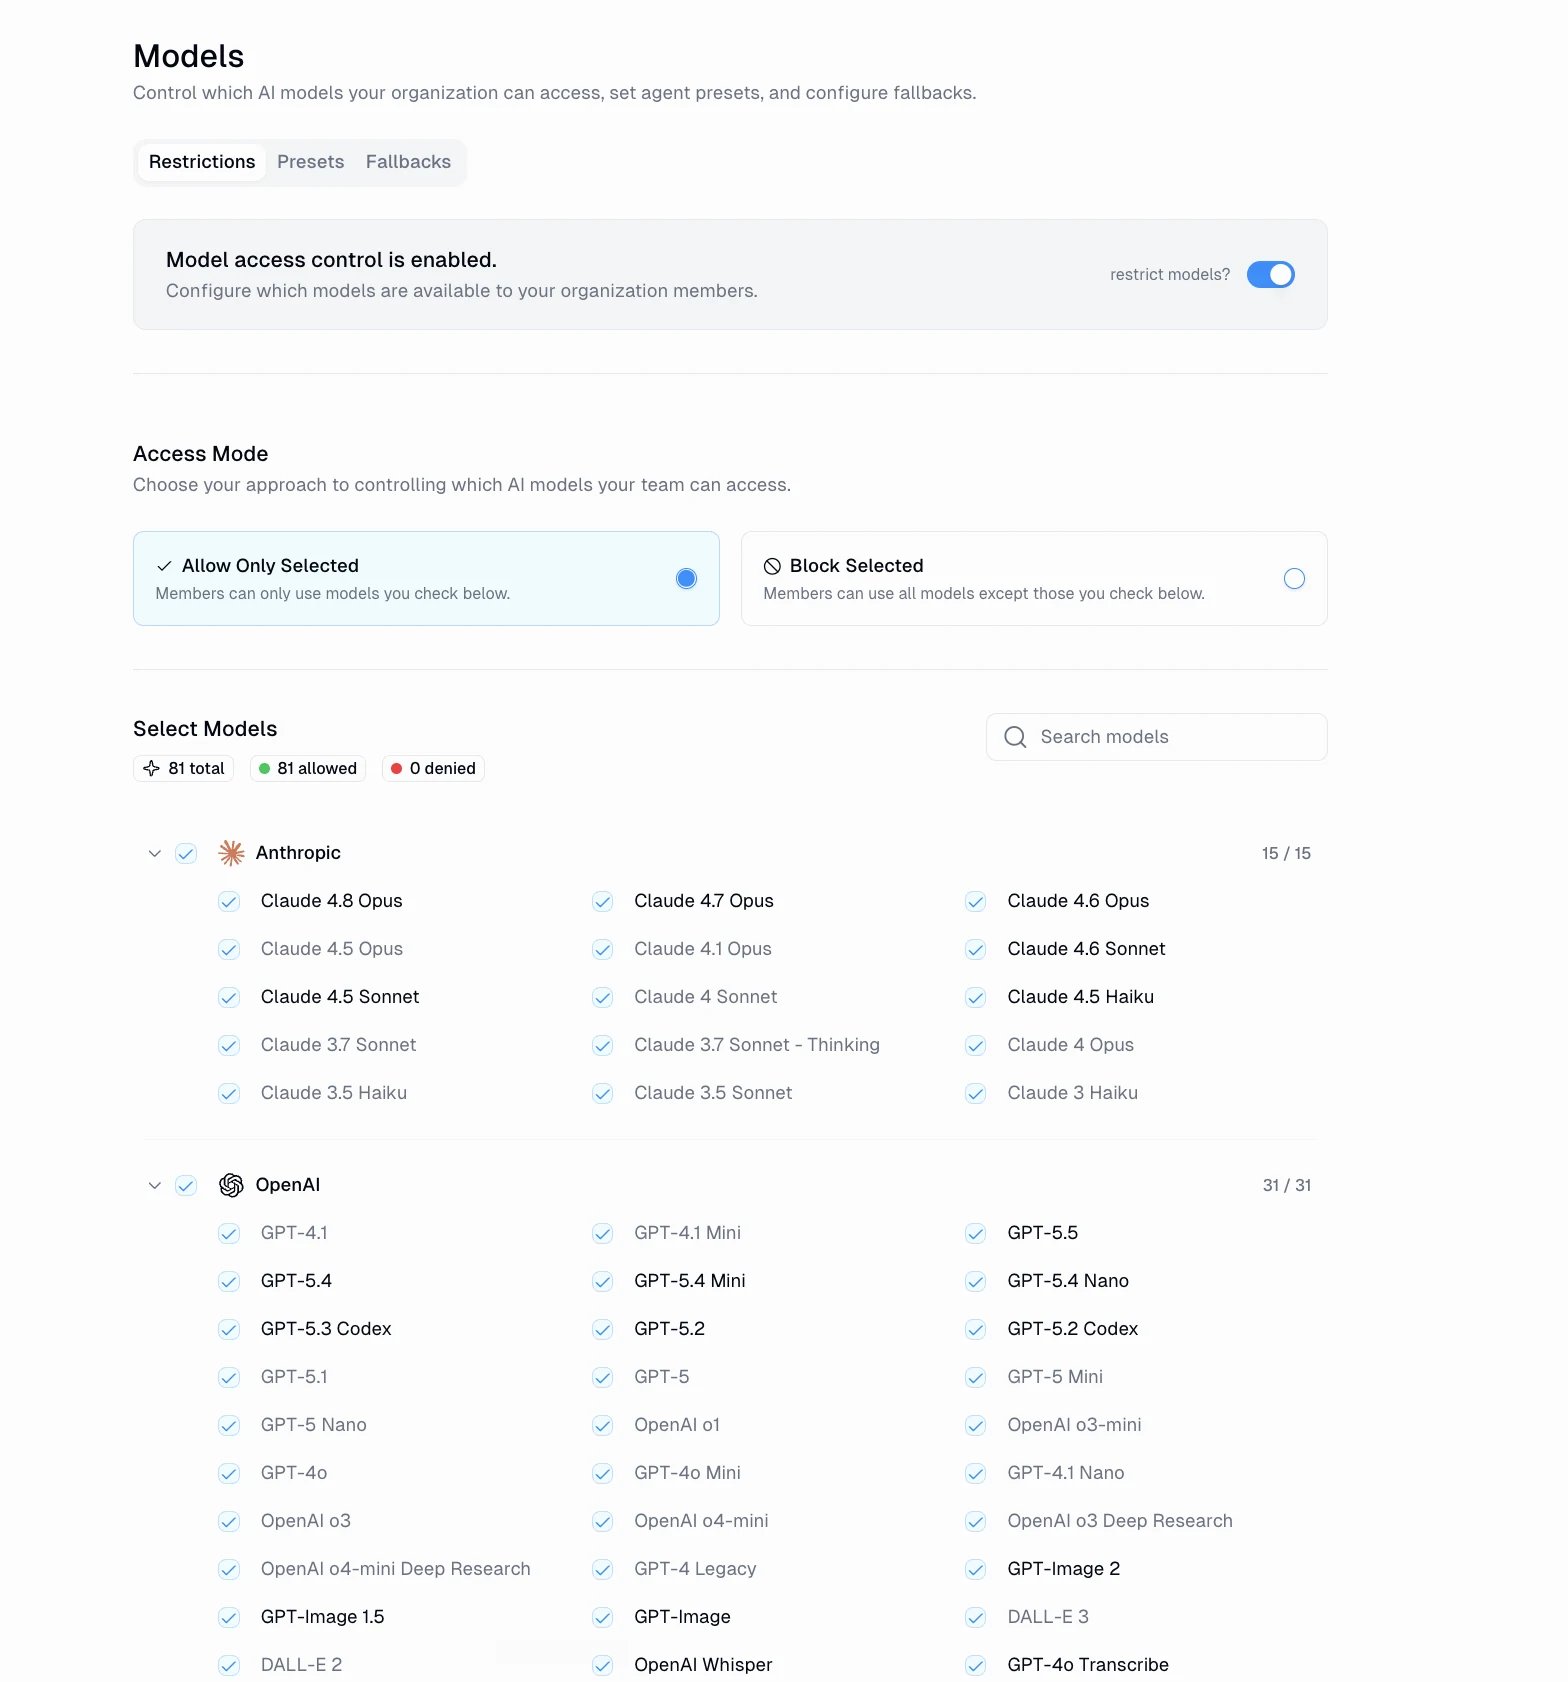Screen dimensions: 1568x1682
Task: Click the Allow Only Selected card
Action: pyautogui.click(x=426, y=578)
